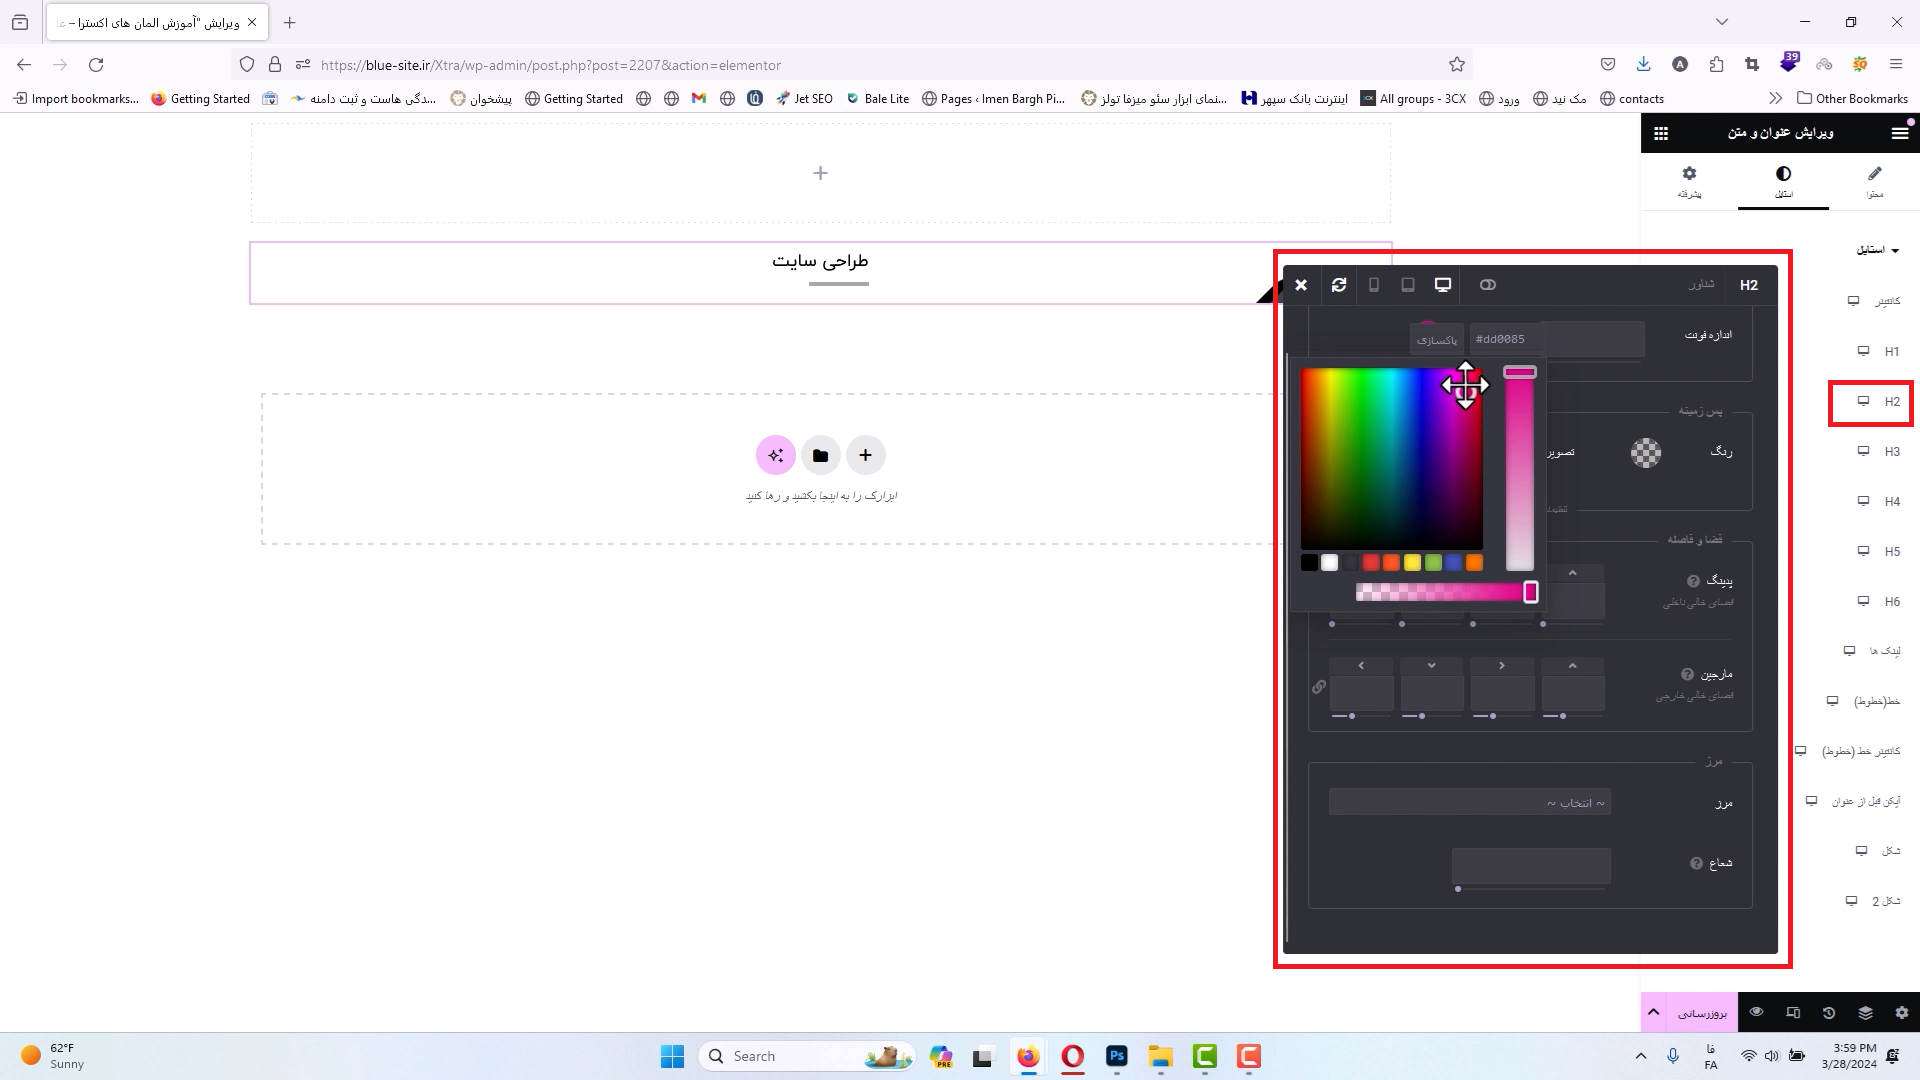Viewport: 1920px width, 1080px height.
Task: Open H1 style settings
Action: [x=1880, y=351]
